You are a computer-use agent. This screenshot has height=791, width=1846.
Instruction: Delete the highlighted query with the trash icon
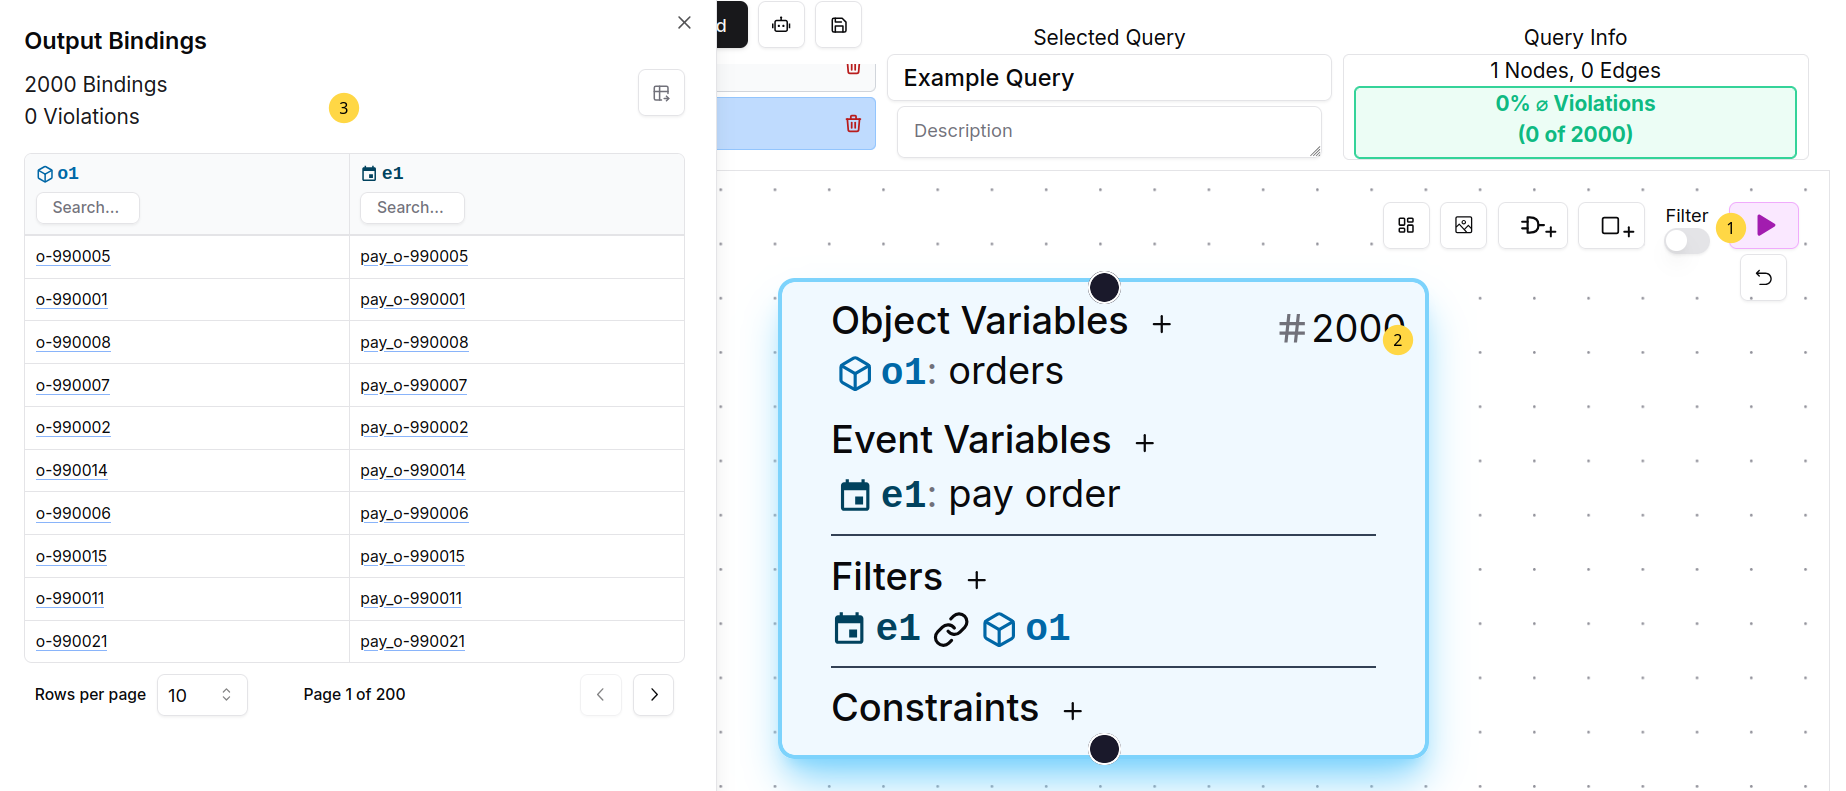pyautogui.click(x=853, y=124)
